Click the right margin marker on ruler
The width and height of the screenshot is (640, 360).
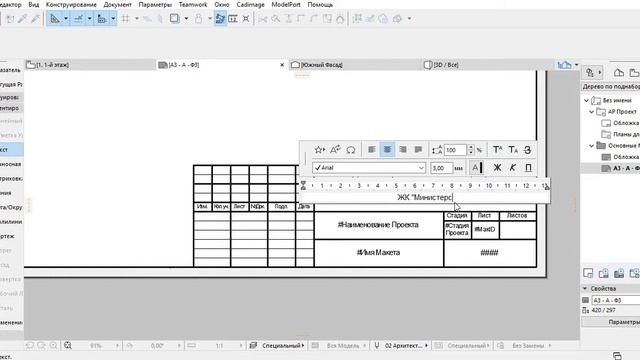[x=547, y=187]
